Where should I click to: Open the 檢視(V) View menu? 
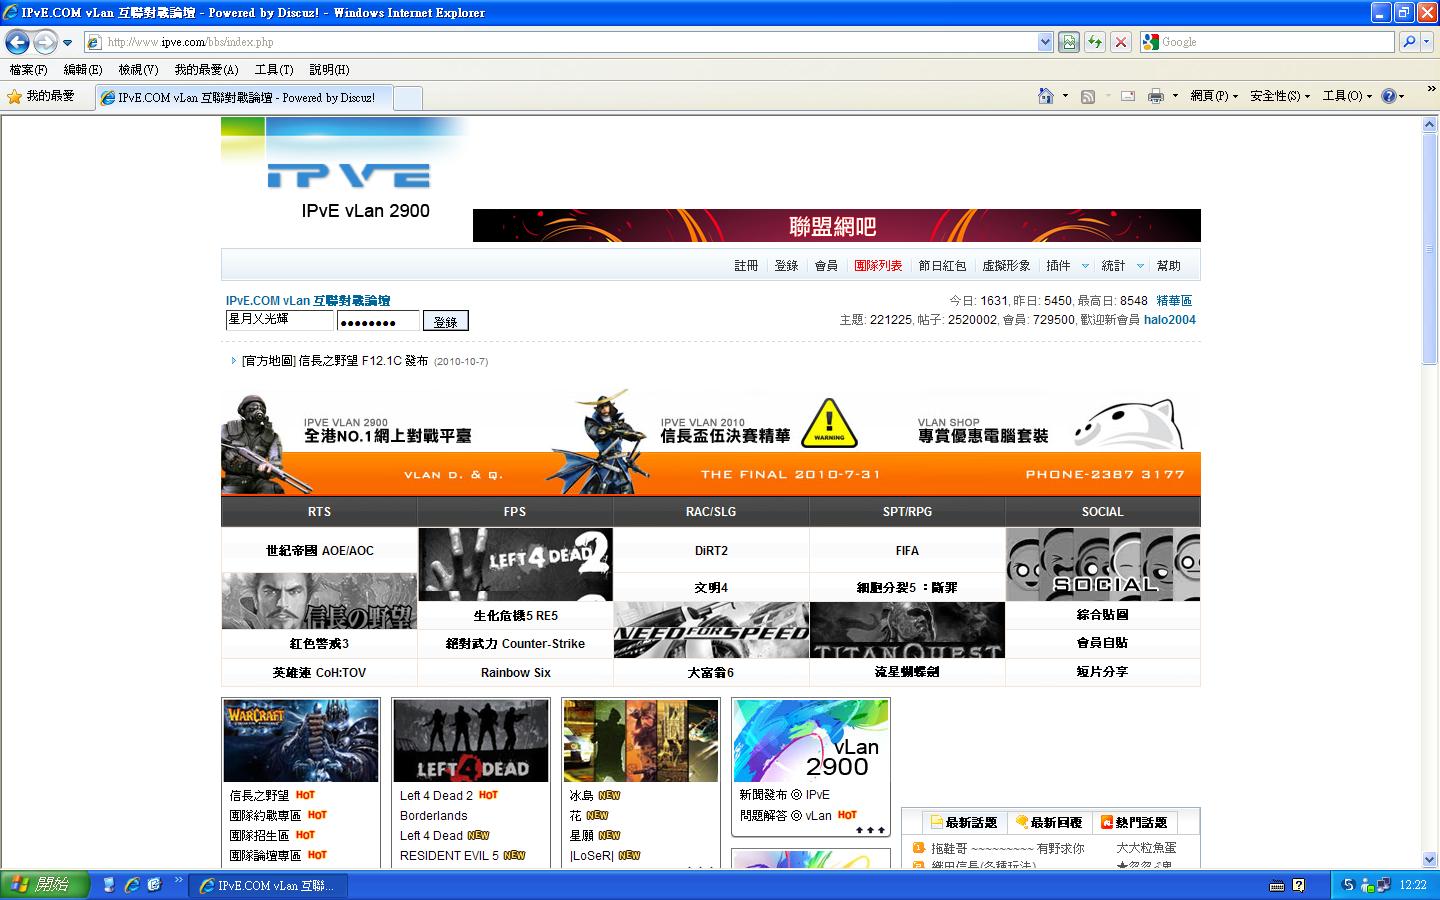tap(138, 70)
